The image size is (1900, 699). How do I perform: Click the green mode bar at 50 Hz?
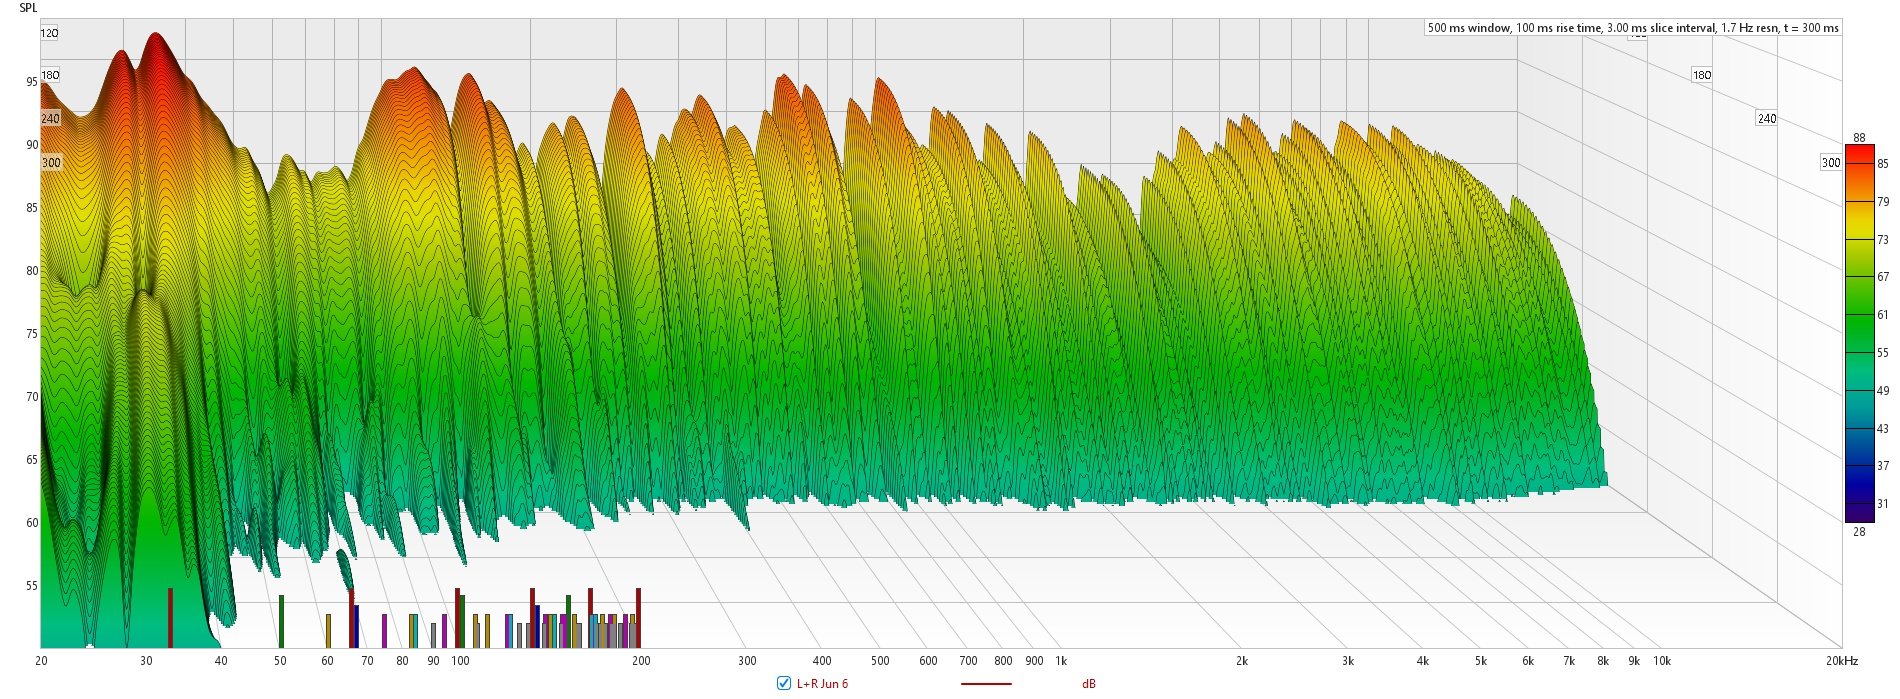(x=281, y=621)
